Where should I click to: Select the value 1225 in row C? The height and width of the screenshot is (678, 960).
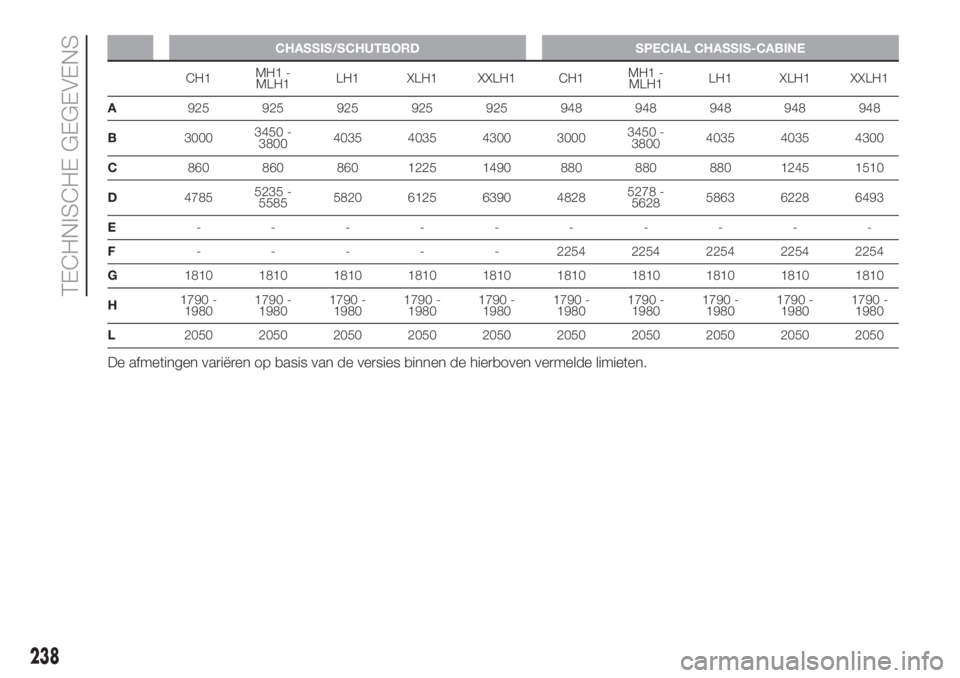422,168
